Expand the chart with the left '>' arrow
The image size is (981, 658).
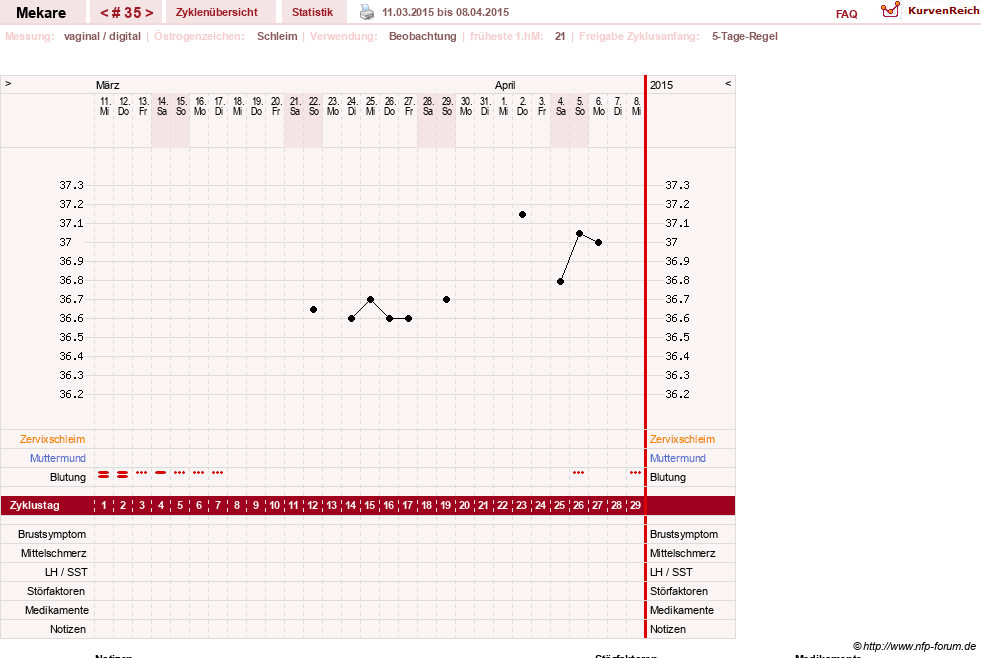(x=8, y=83)
